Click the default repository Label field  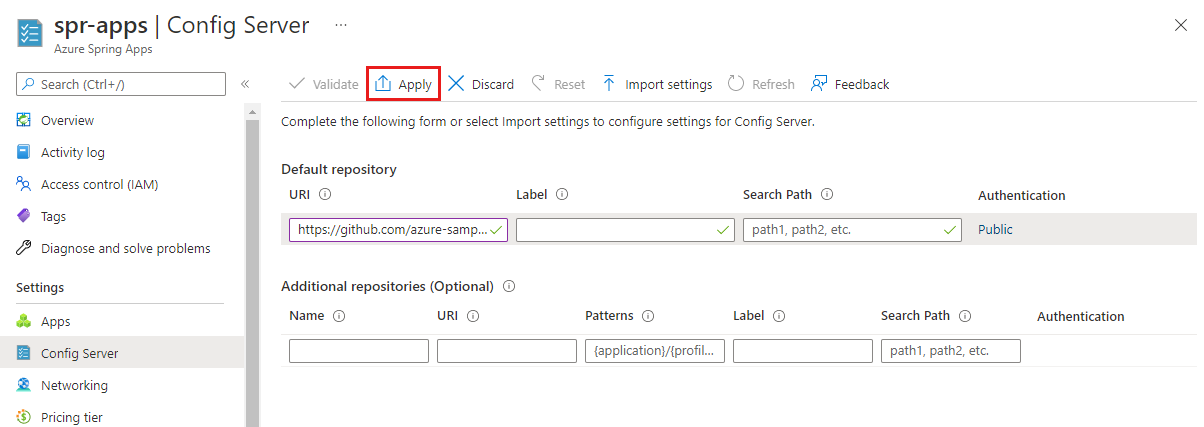[618, 230]
